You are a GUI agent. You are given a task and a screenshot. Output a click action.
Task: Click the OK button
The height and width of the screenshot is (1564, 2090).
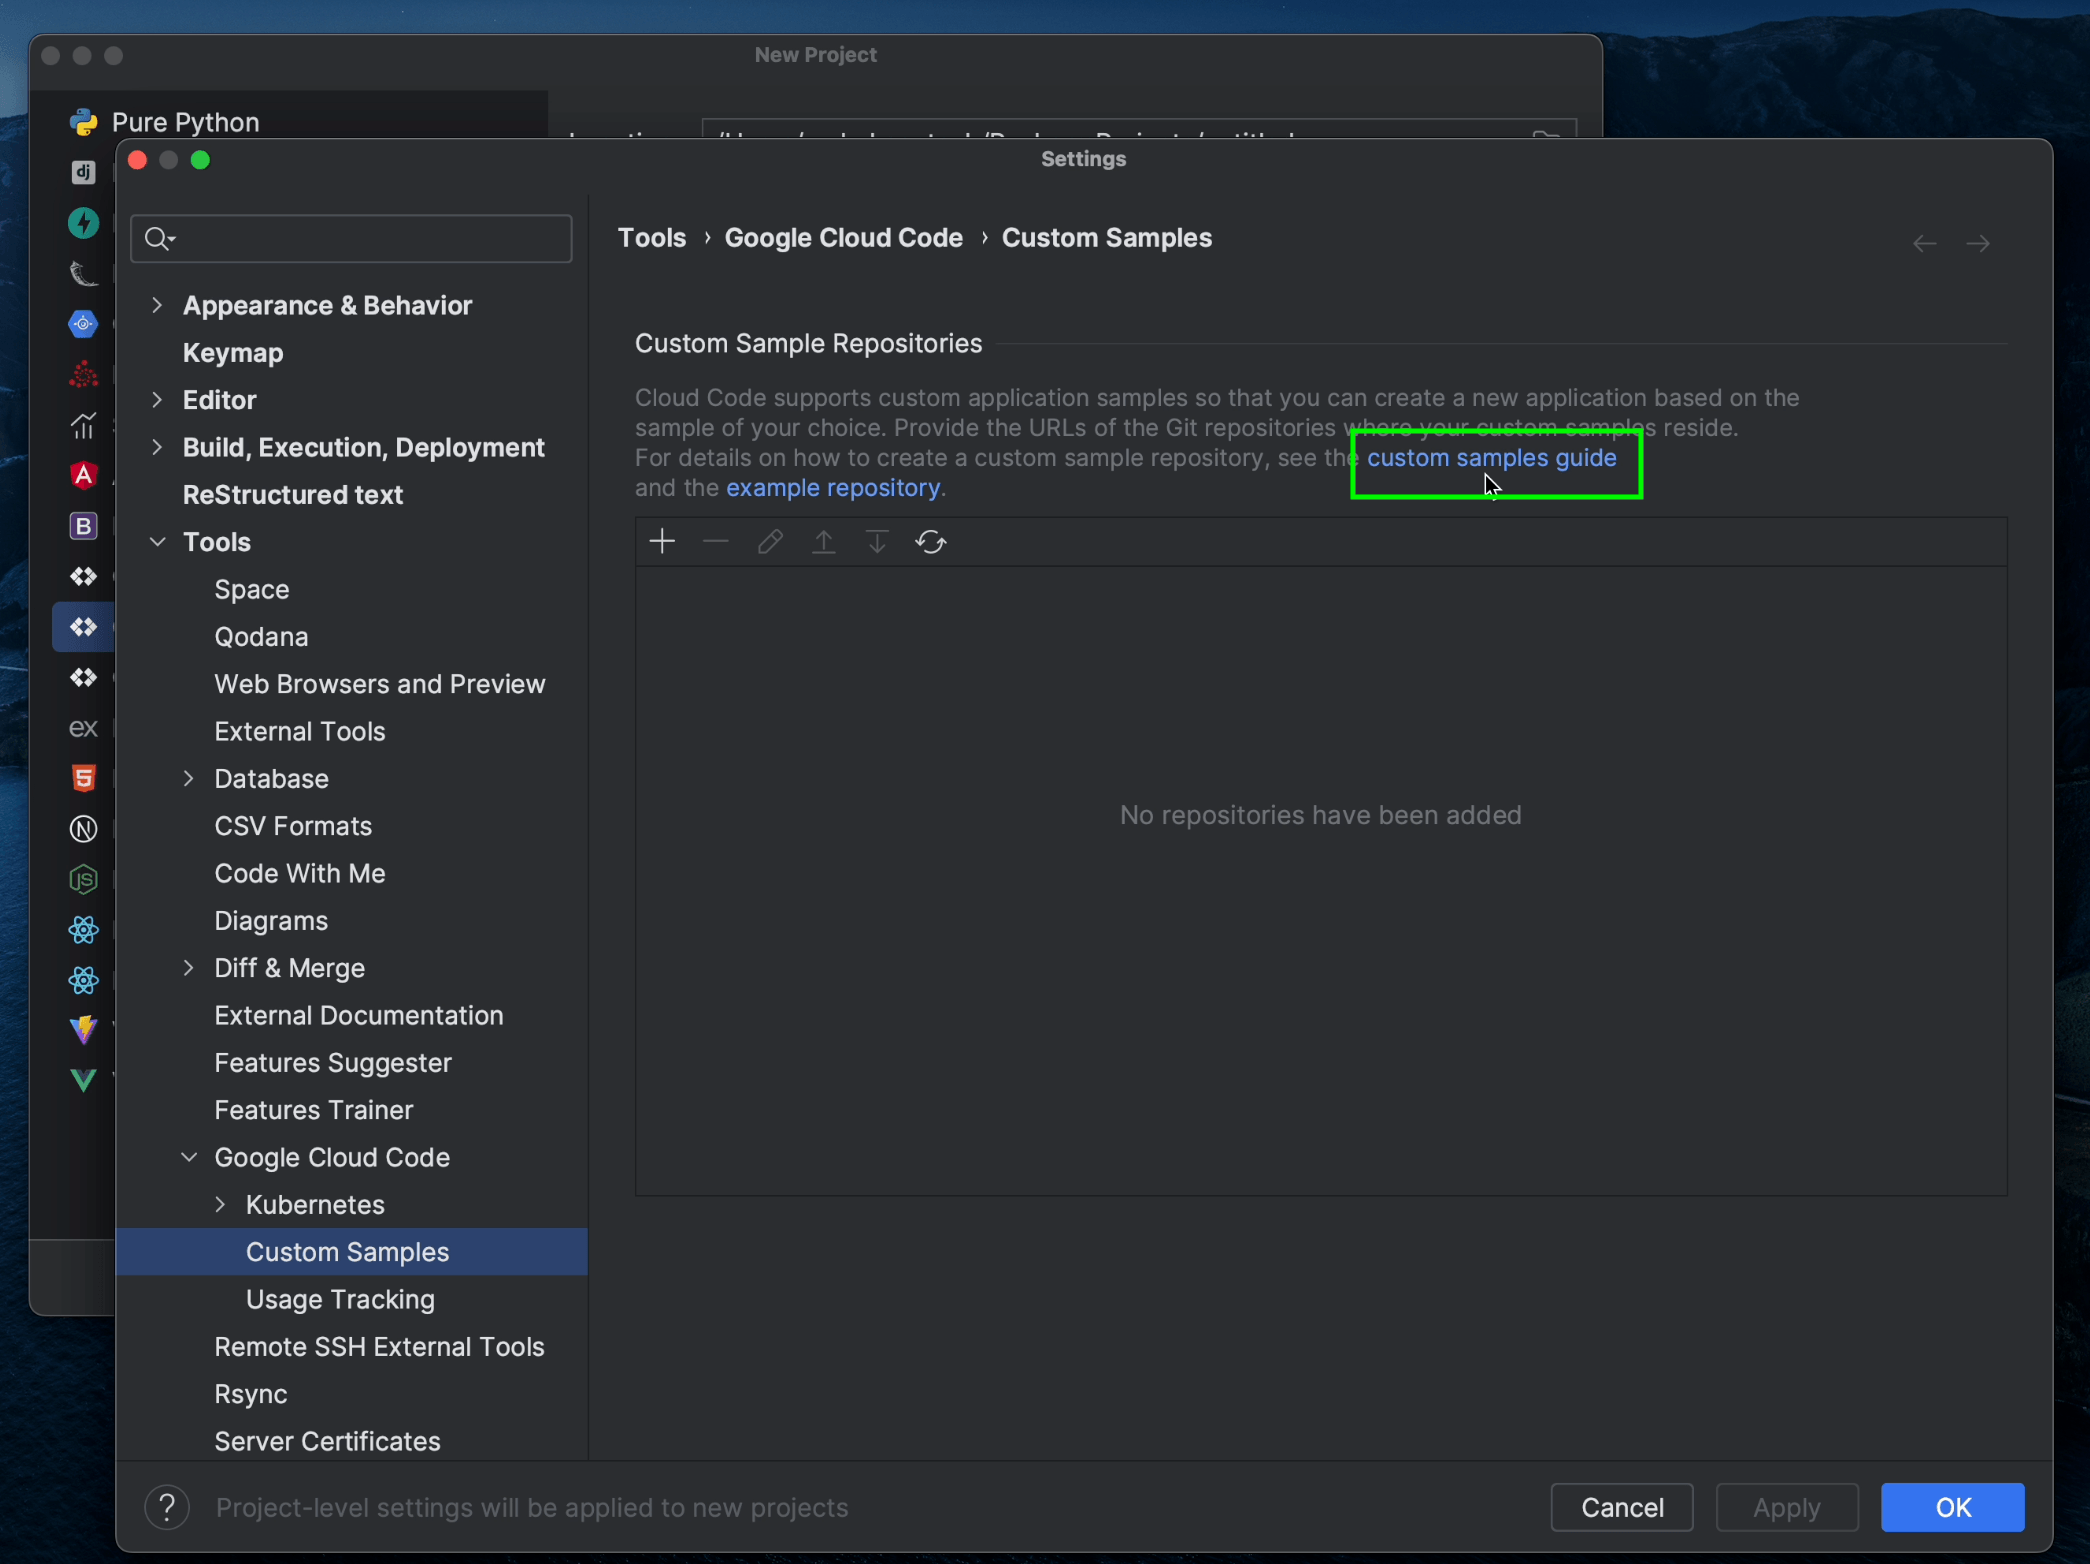tap(1951, 1507)
